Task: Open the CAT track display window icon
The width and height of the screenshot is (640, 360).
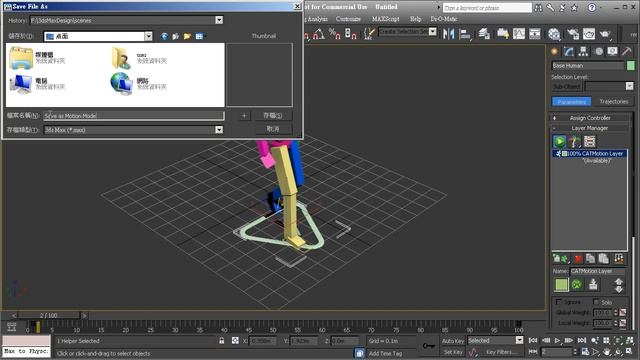Action: pyautogui.click(x=589, y=142)
